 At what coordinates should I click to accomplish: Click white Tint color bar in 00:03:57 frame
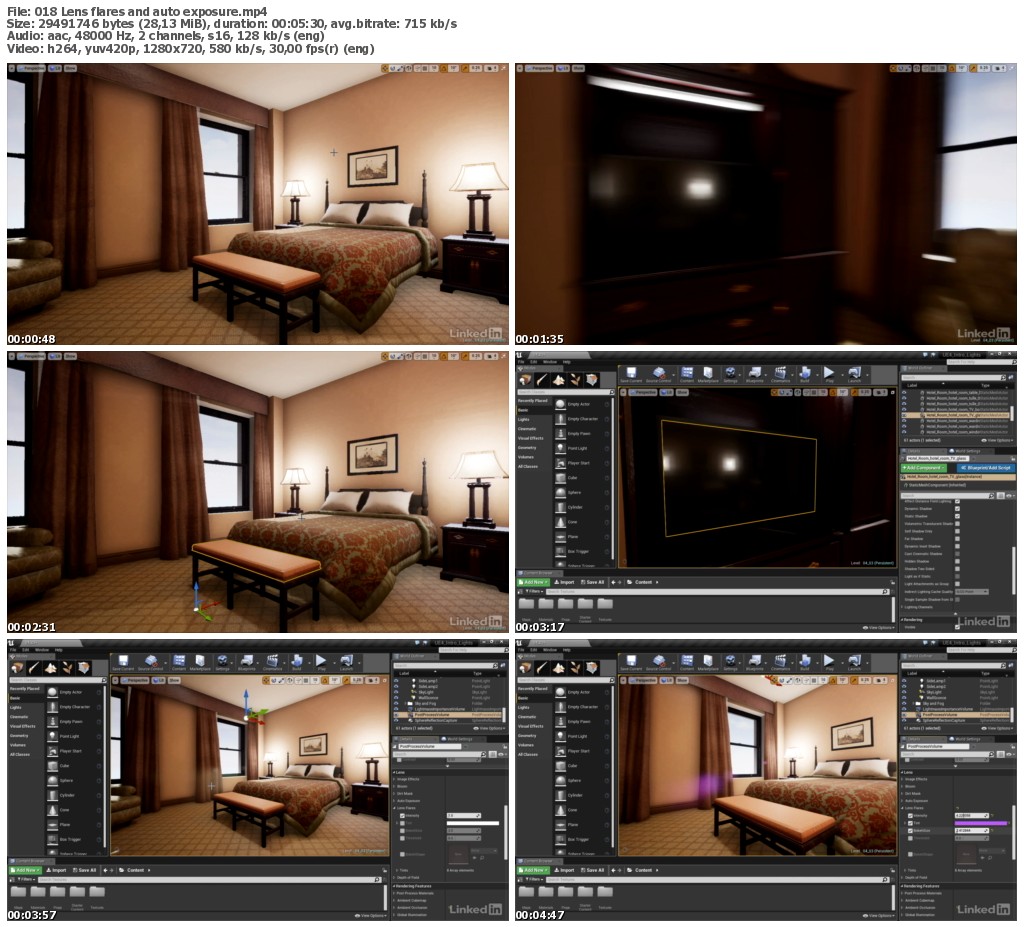pyautogui.click(x=473, y=823)
